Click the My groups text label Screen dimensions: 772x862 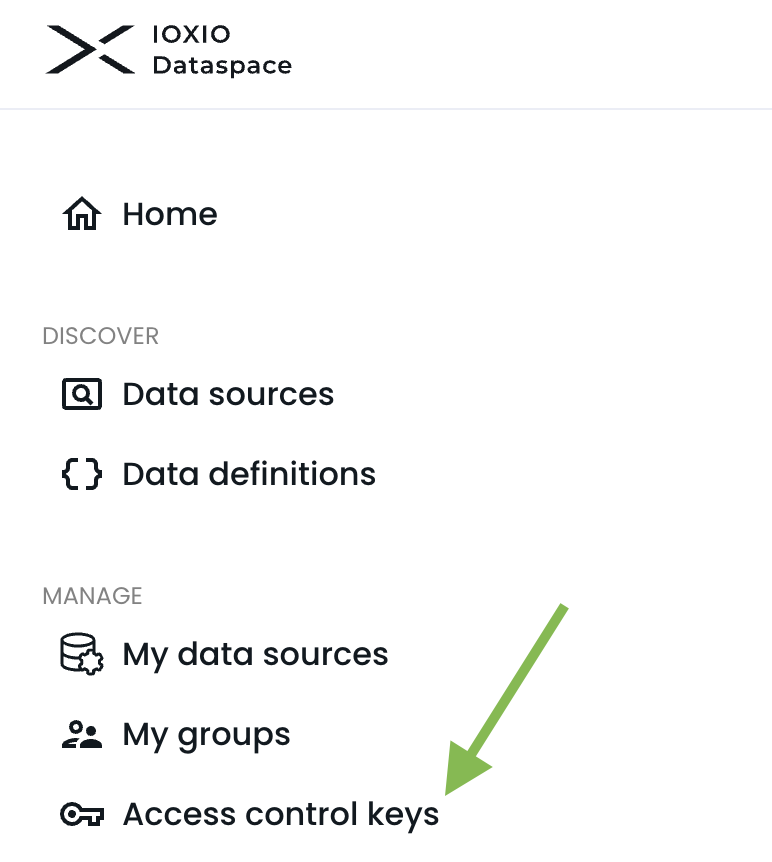click(206, 733)
